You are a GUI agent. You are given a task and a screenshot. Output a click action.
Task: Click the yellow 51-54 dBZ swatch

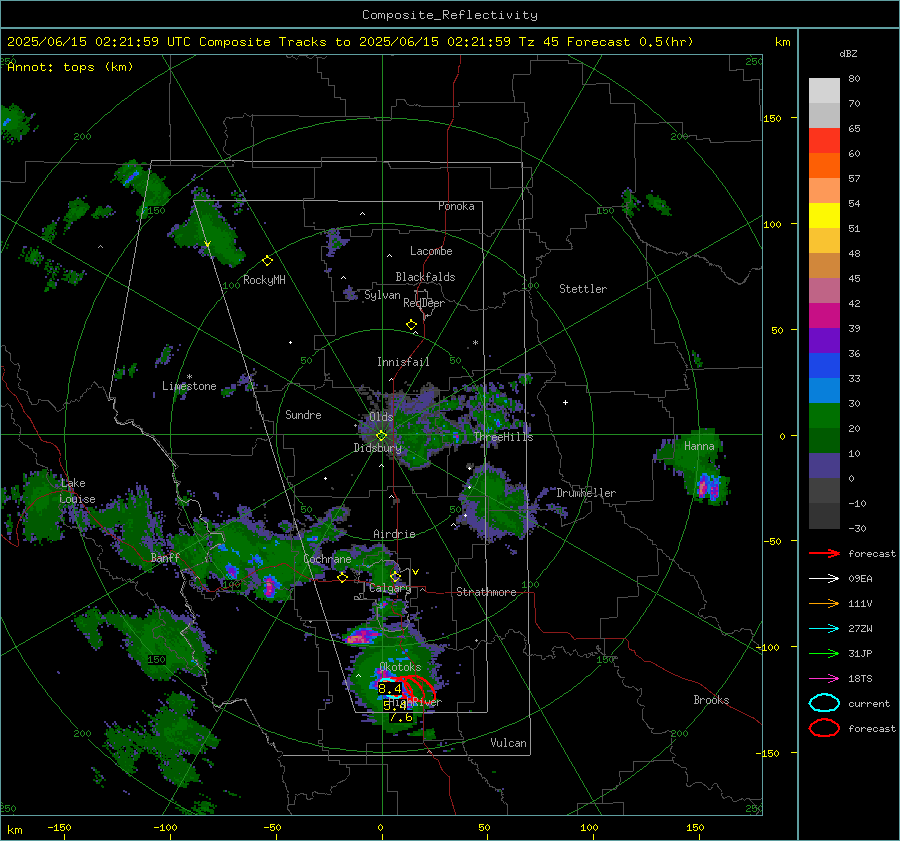[824, 215]
